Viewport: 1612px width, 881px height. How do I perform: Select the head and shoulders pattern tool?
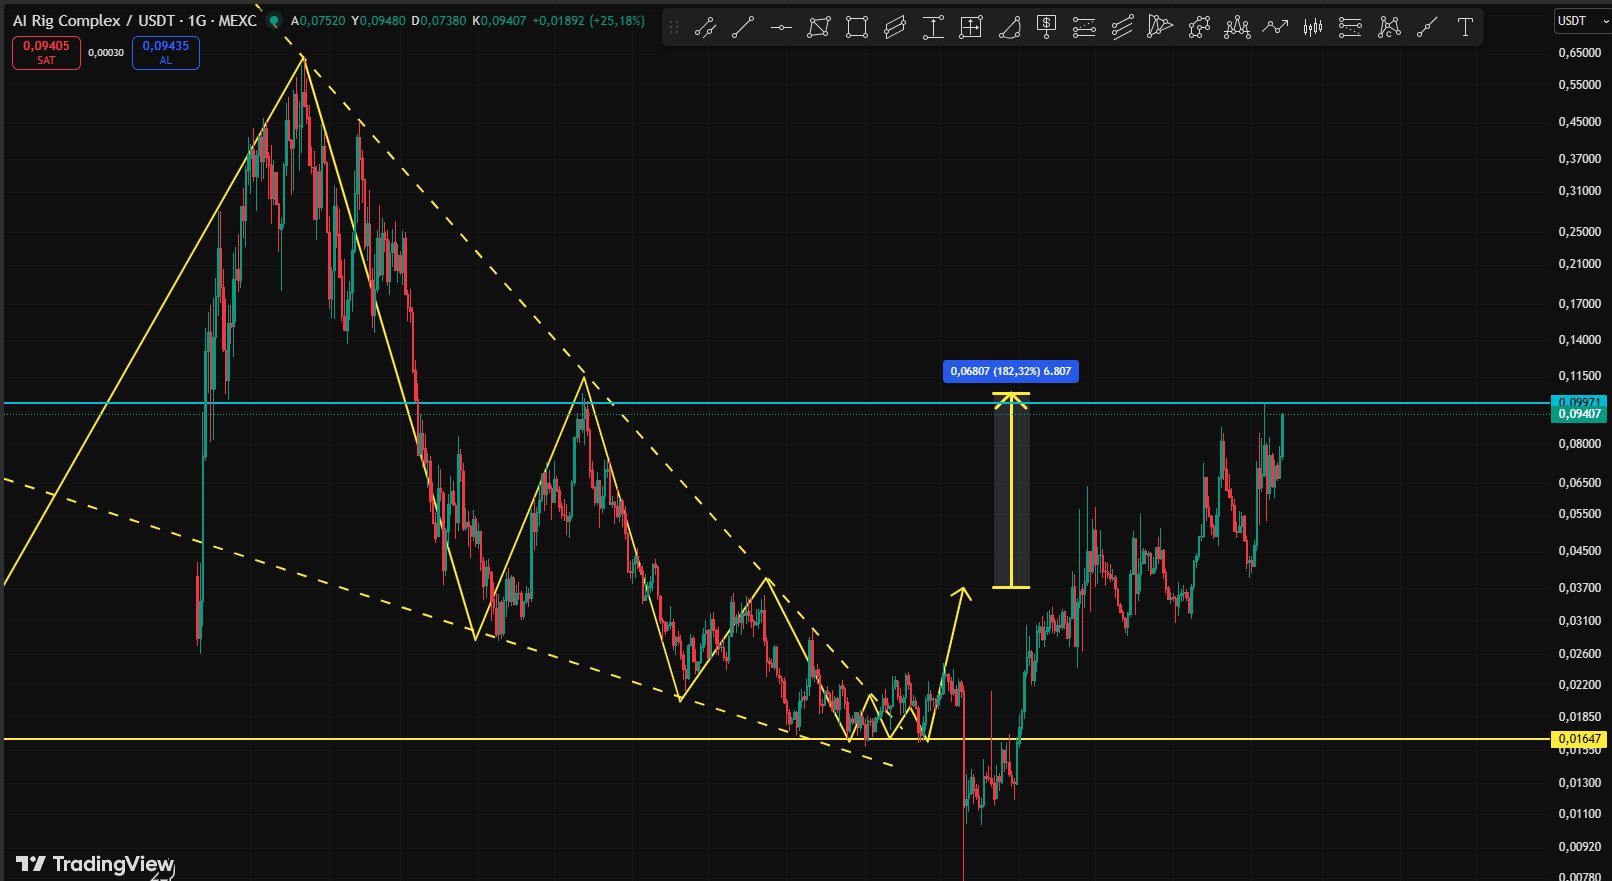click(1237, 28)
